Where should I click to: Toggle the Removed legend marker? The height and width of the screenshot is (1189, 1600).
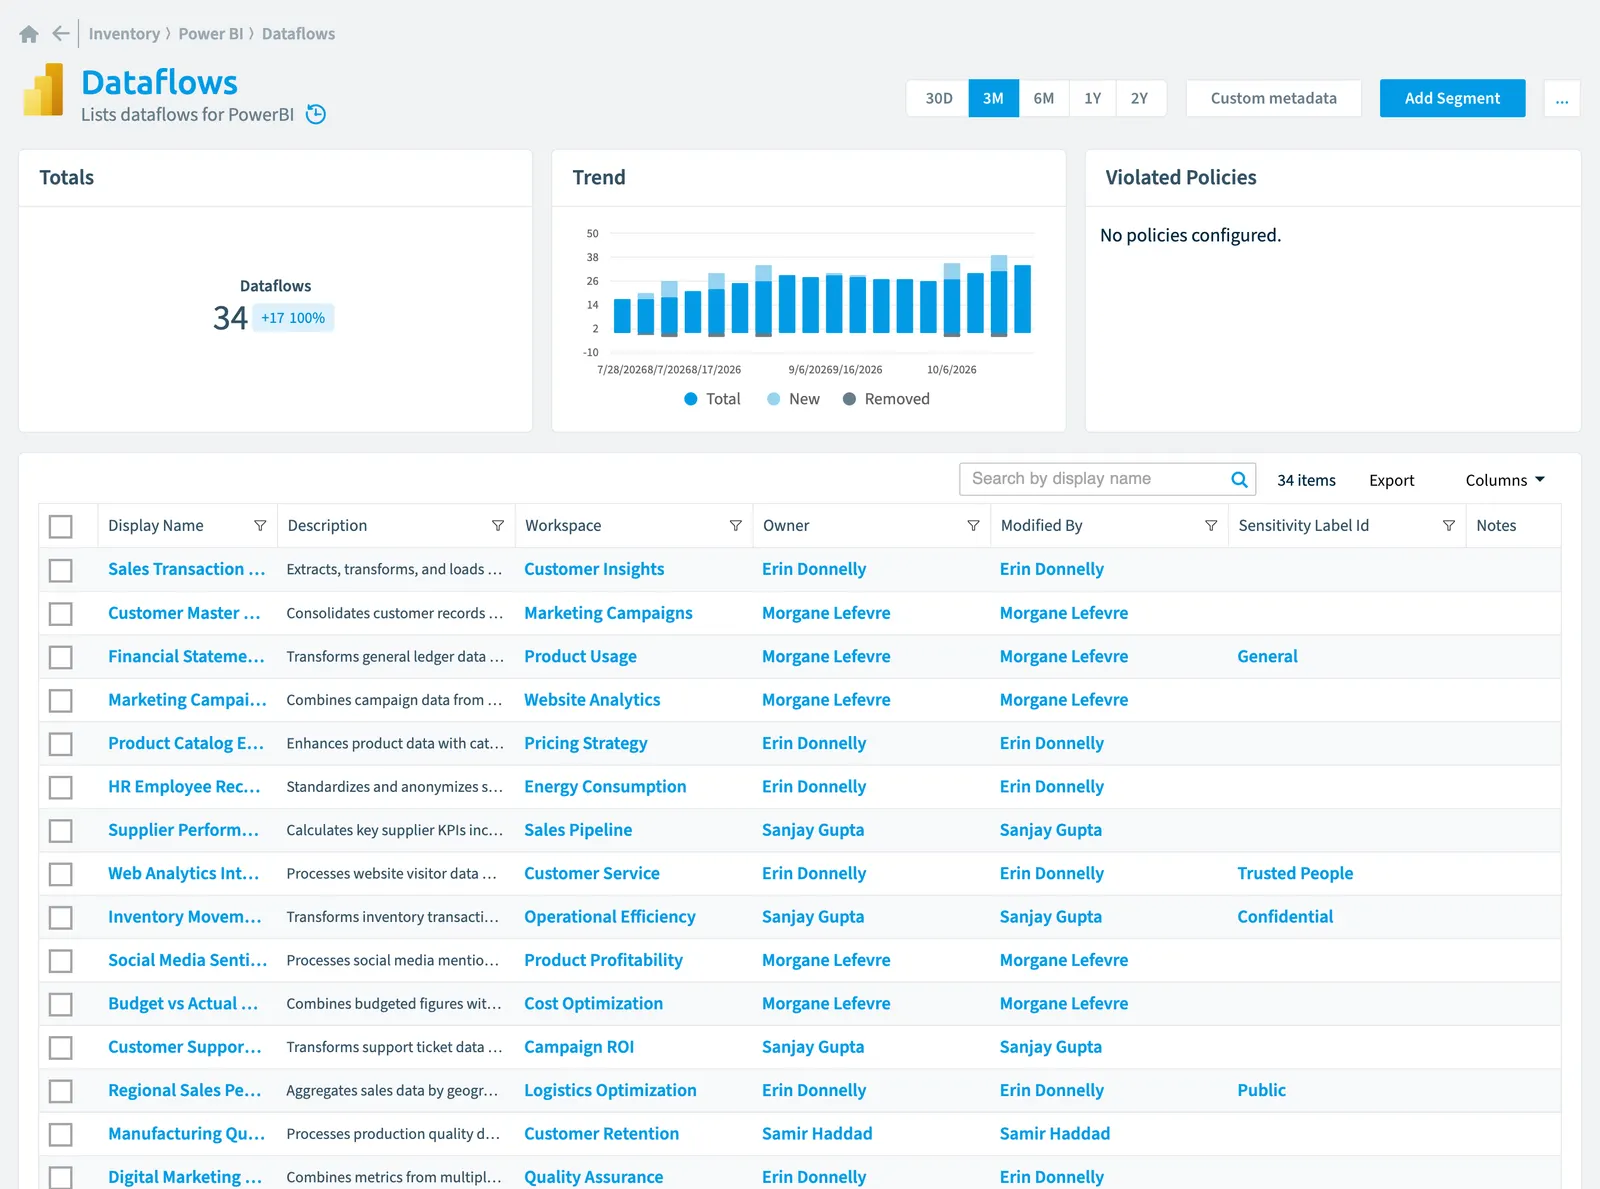[849, 399]
